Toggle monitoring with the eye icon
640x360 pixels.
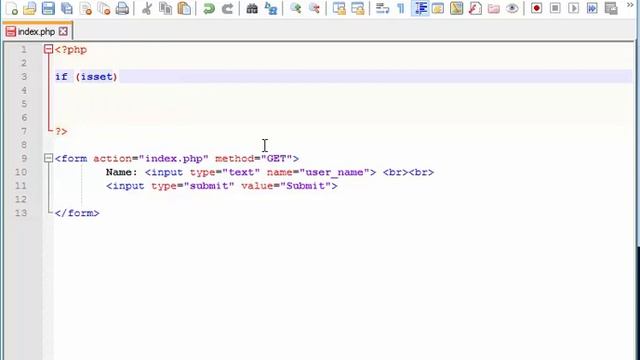512,8
